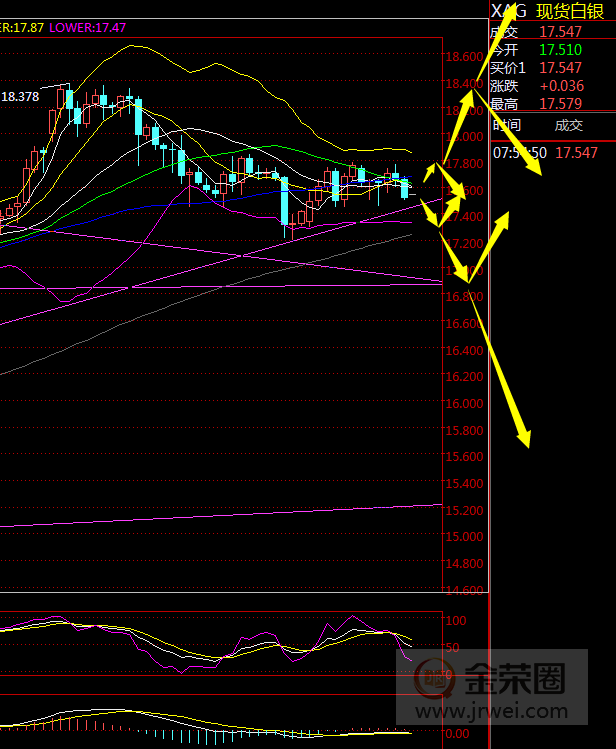Viewport: 616px width, 749px height.
Task: Click the 时间 column header in tick list
Action: tap(507, 125)
